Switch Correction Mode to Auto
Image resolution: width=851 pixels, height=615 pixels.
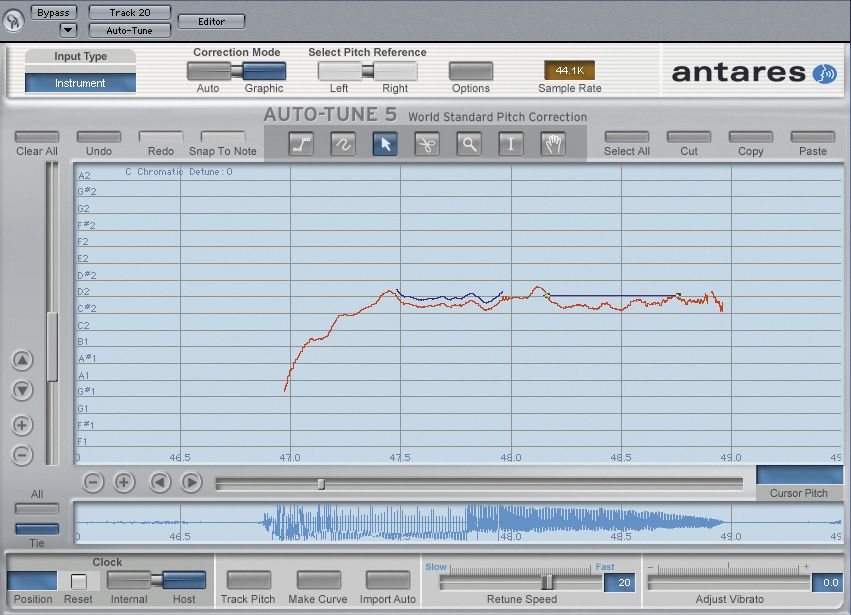(x=209, y=71)
